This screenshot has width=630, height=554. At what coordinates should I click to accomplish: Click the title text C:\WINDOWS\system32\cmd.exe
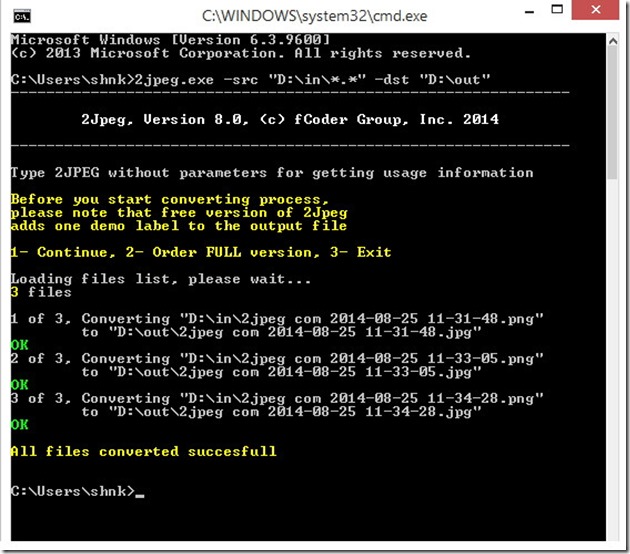coord(315,16)
